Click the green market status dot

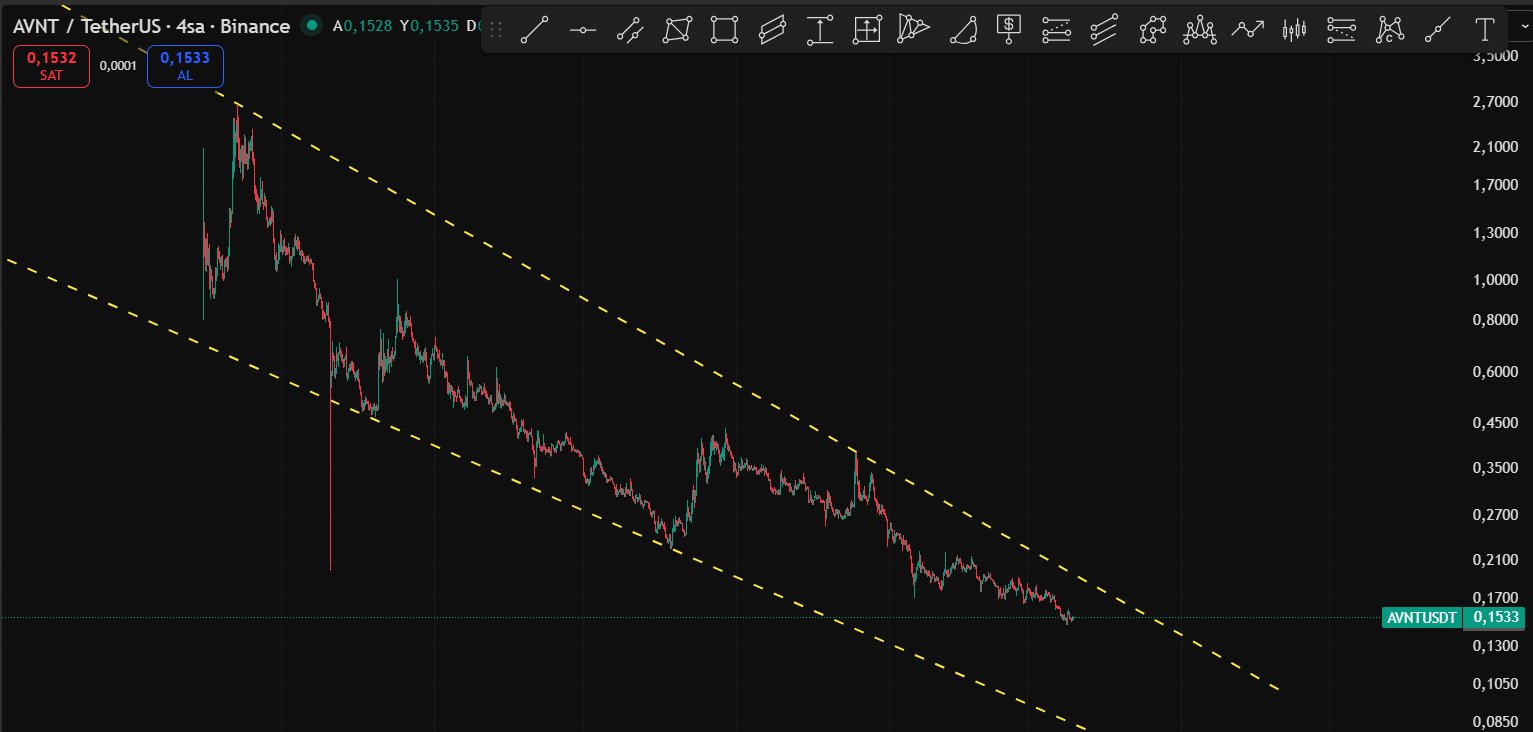(313, 25)
